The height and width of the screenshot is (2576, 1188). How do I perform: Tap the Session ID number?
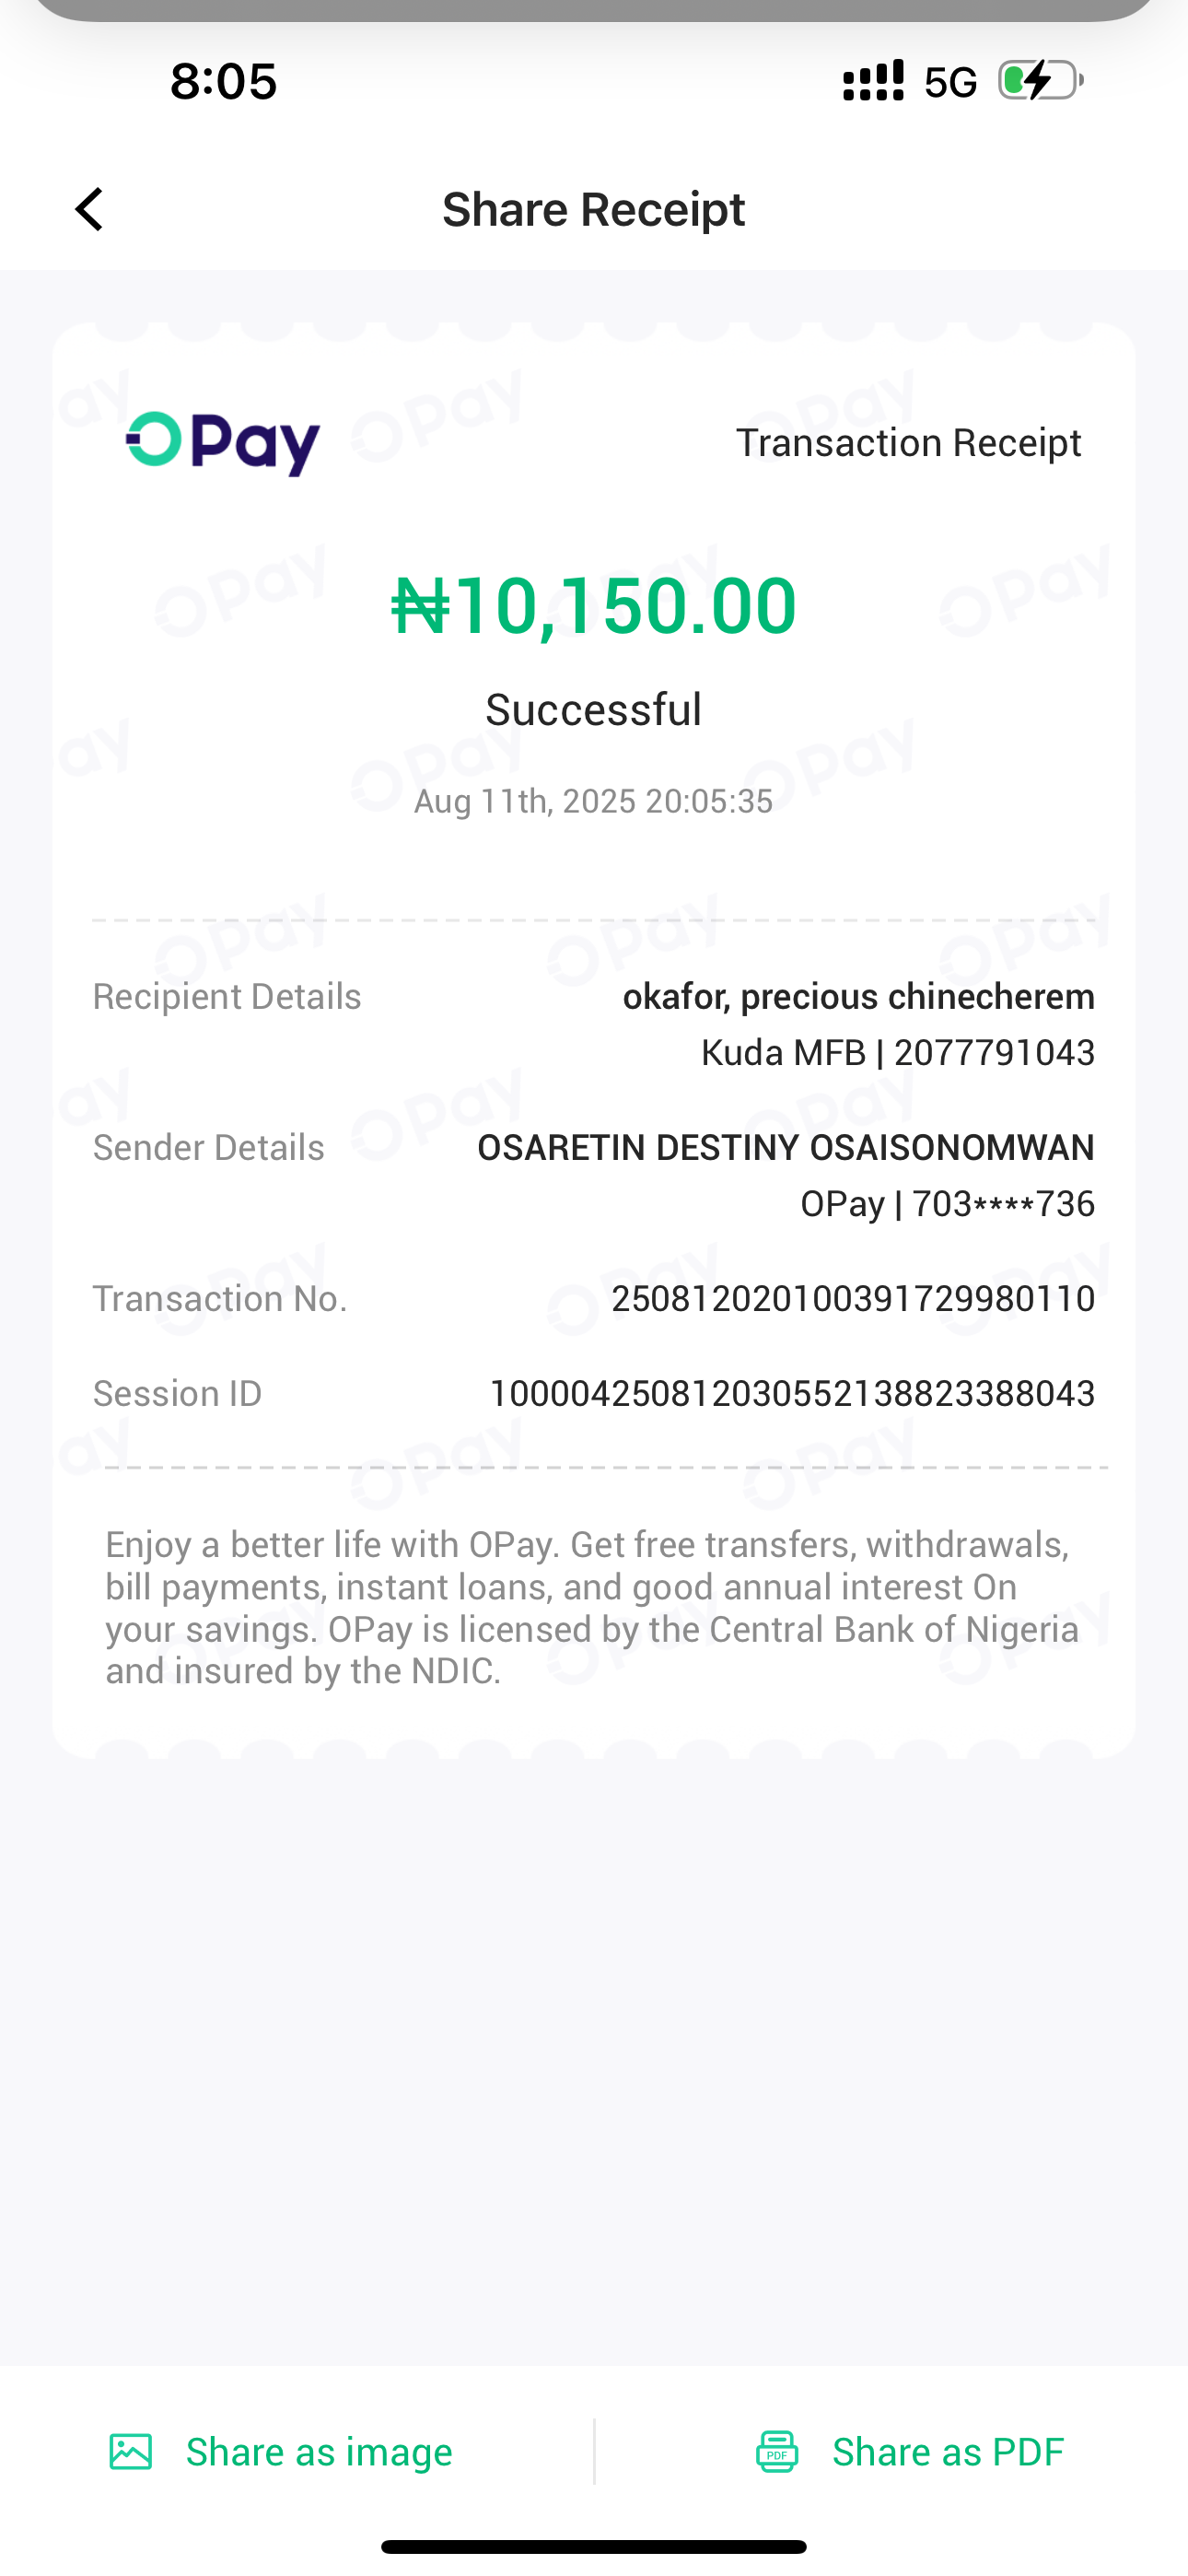pyautogui.click(x=792, y=1394)
